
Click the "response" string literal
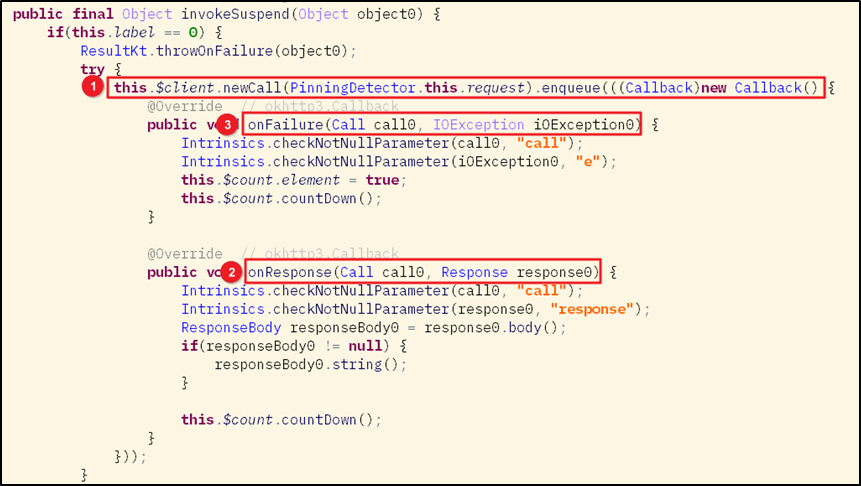point(592,309)
